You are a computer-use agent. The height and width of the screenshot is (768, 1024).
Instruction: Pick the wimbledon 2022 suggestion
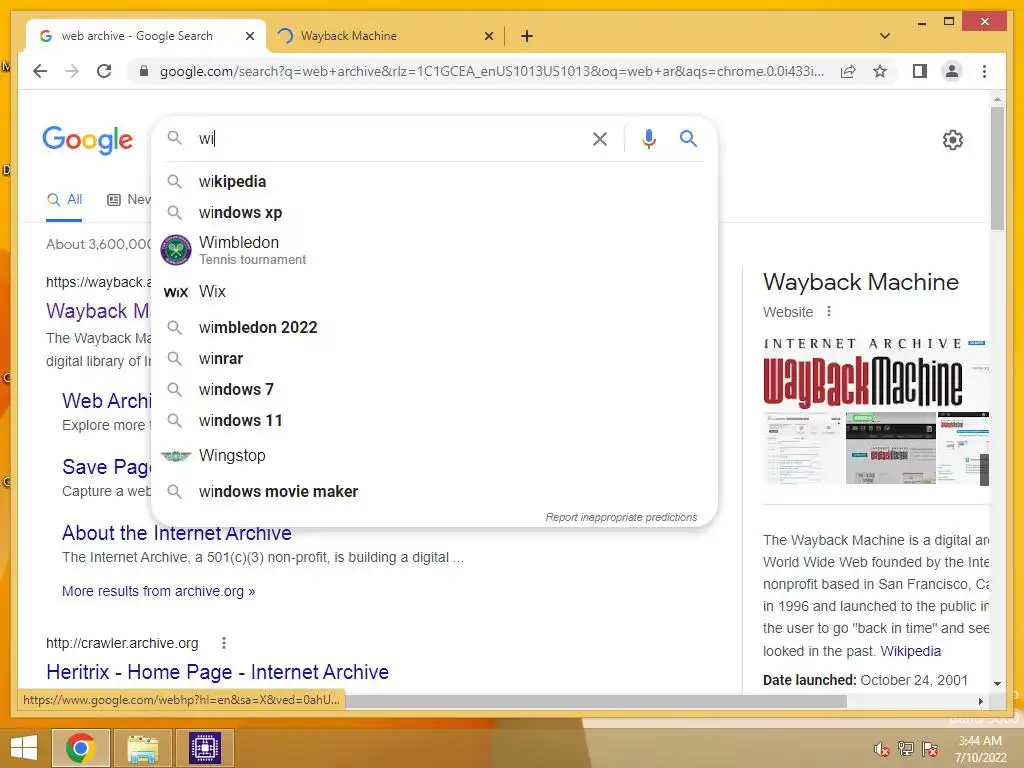pos(434,327)
